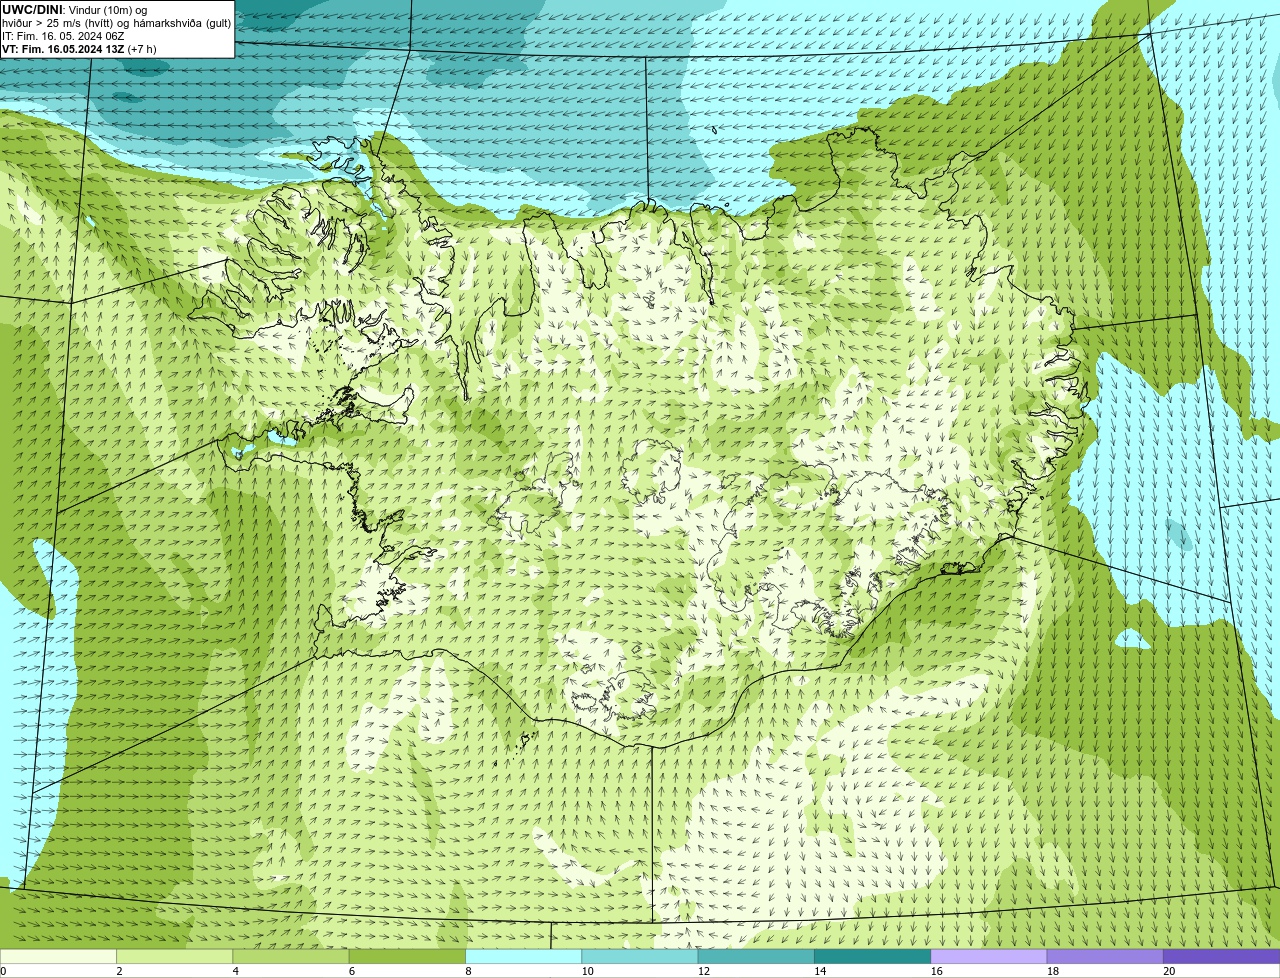Screen dimensions: 1280x978
Task: Select the above 20 m/s deep purple swatch
Action: 1221,956
